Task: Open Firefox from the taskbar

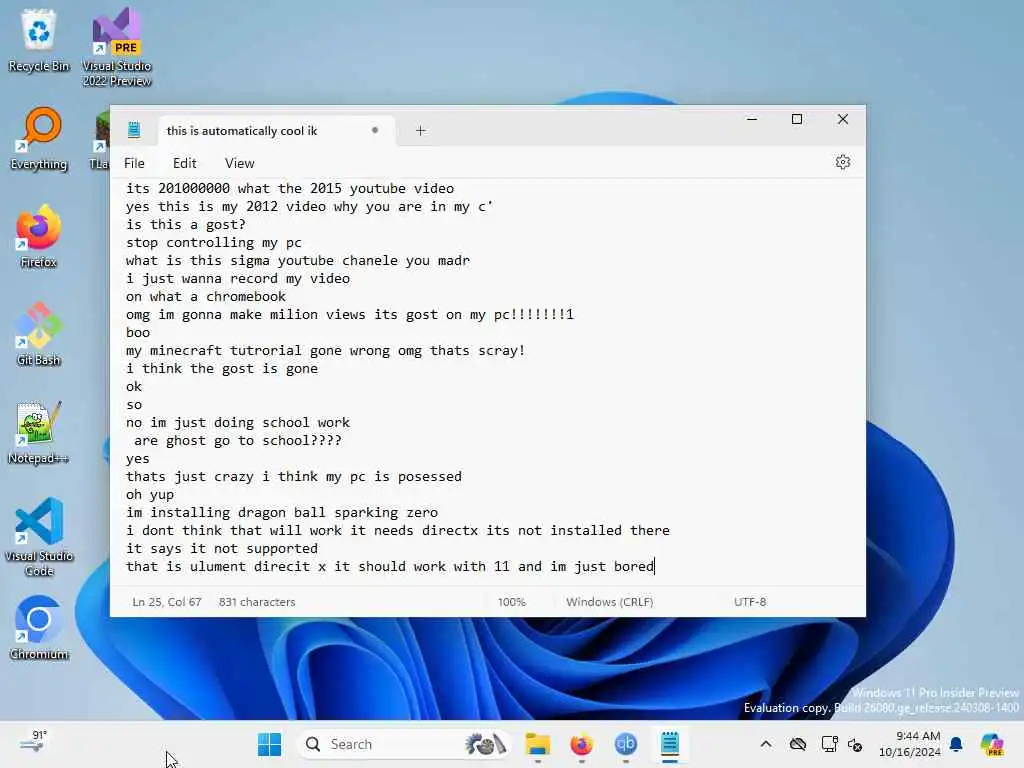Action: pos(581,744)
